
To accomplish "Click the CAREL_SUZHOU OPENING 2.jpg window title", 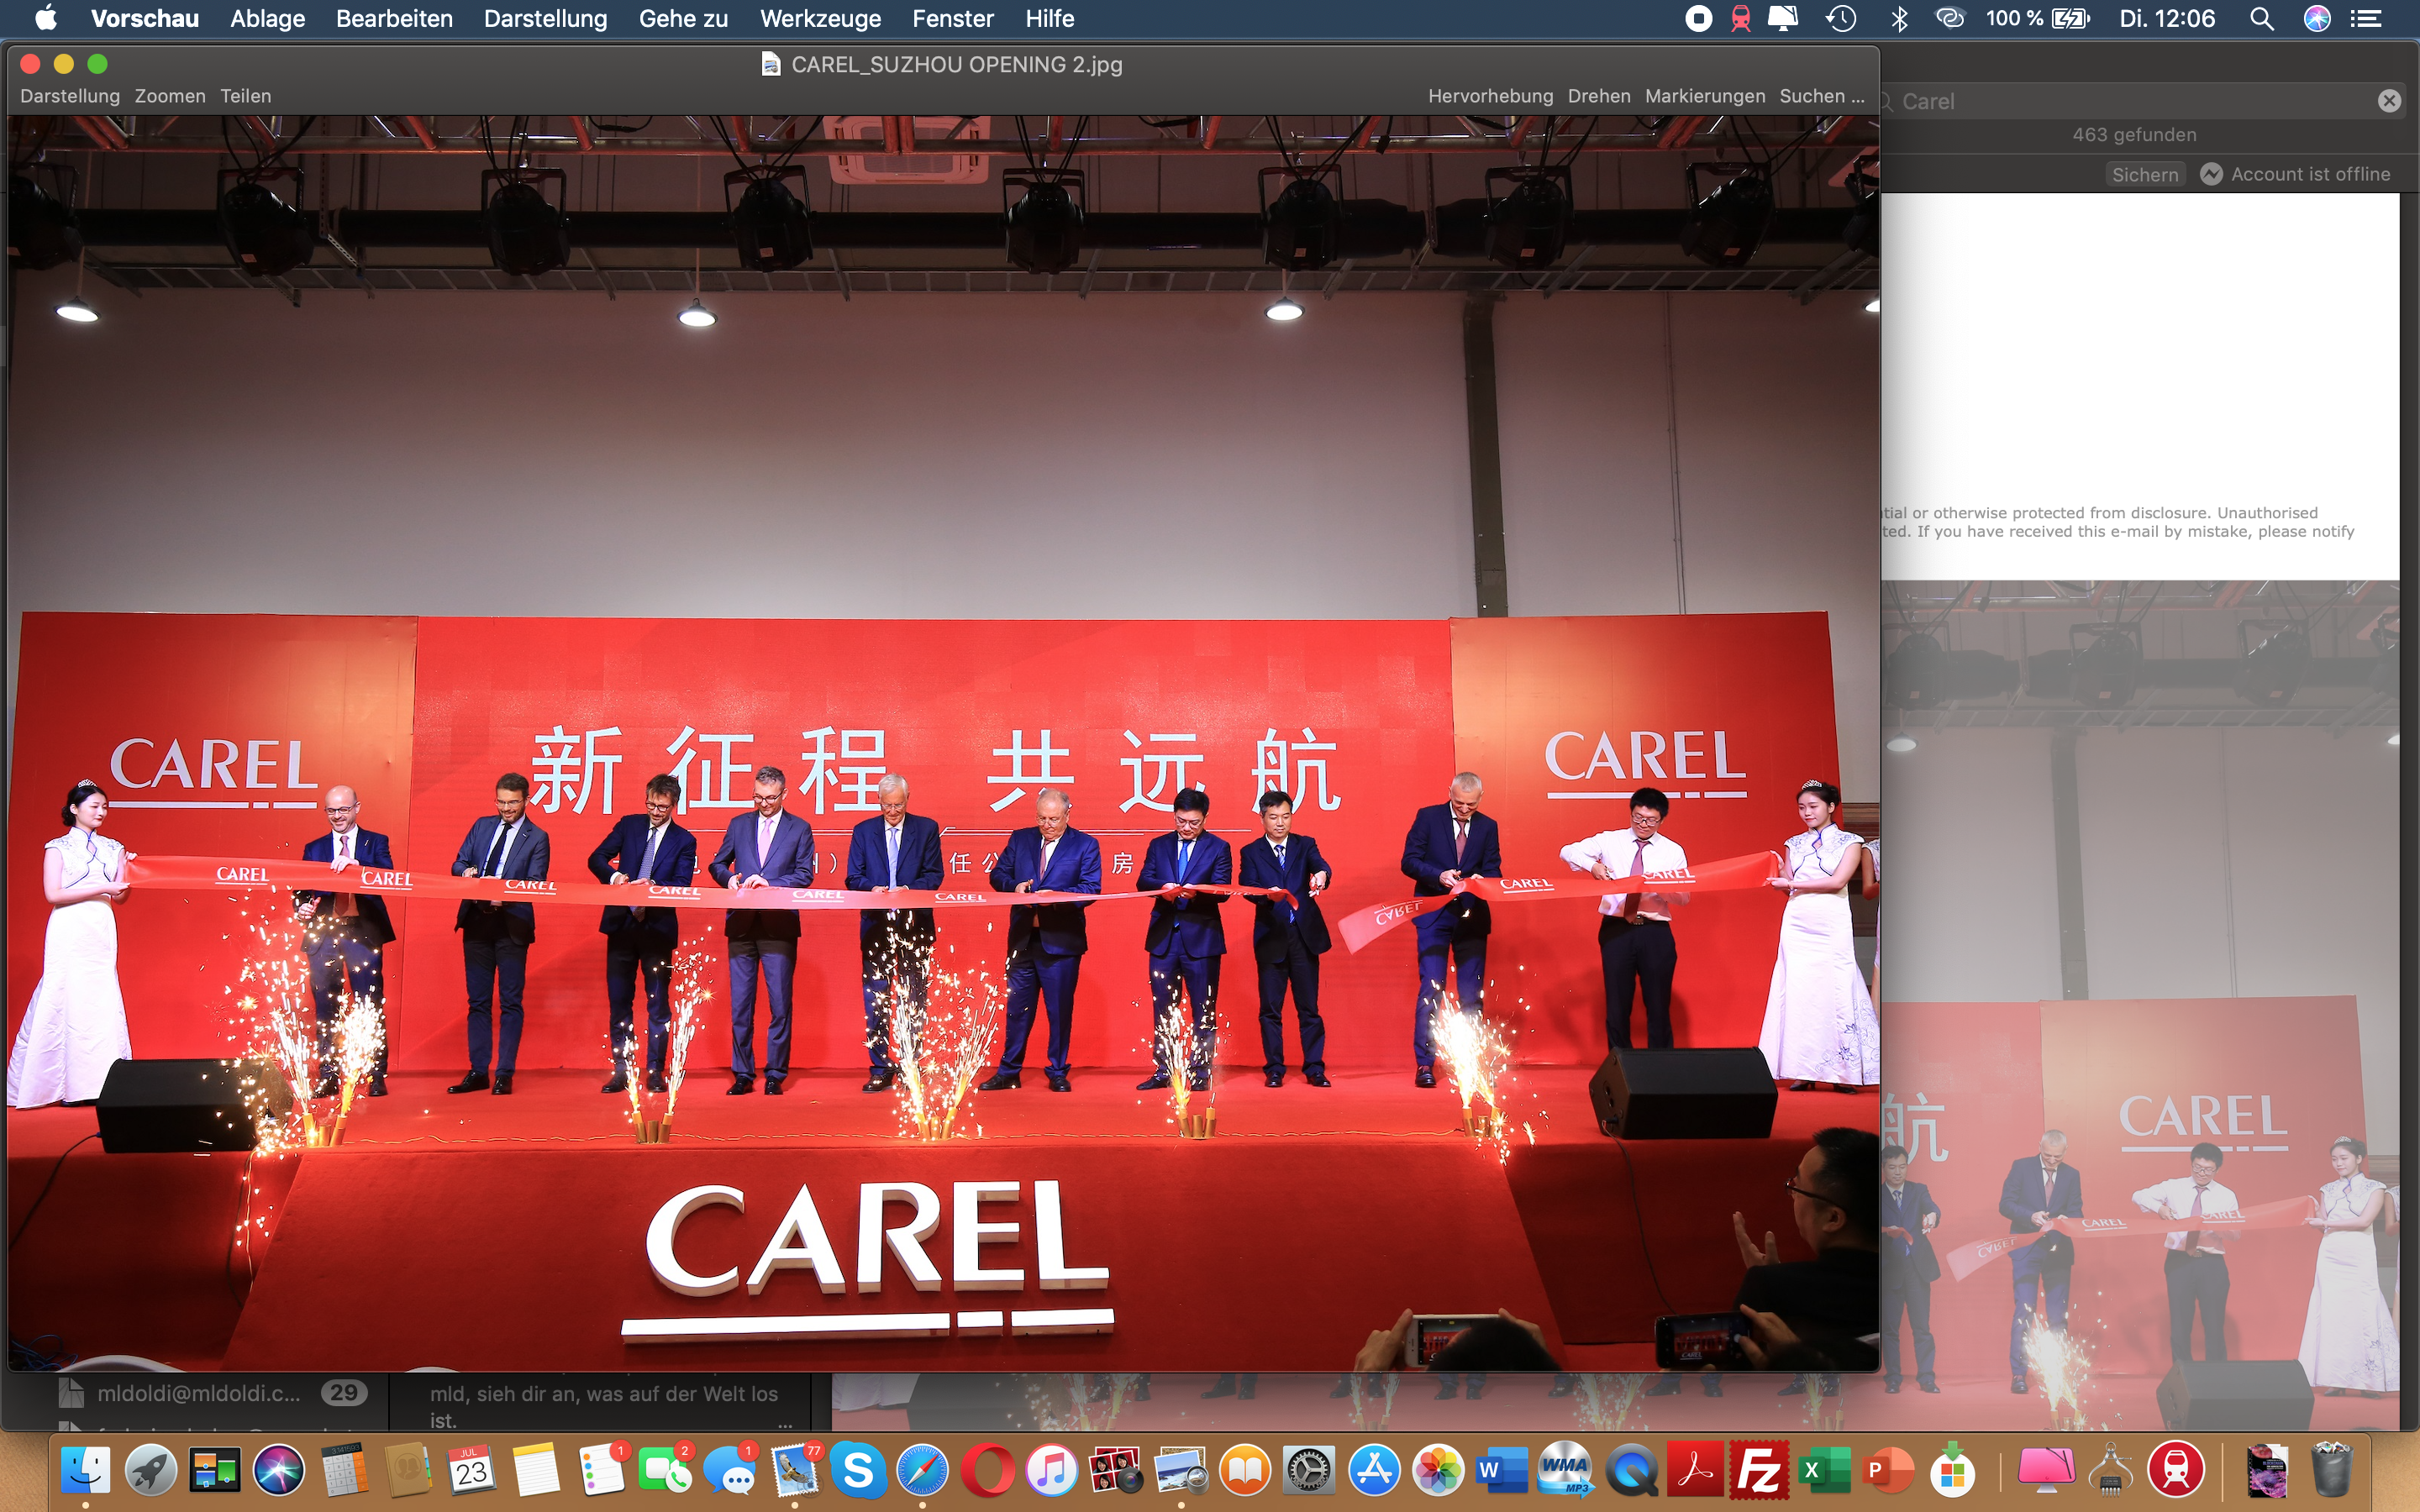I will click(956, 65).
